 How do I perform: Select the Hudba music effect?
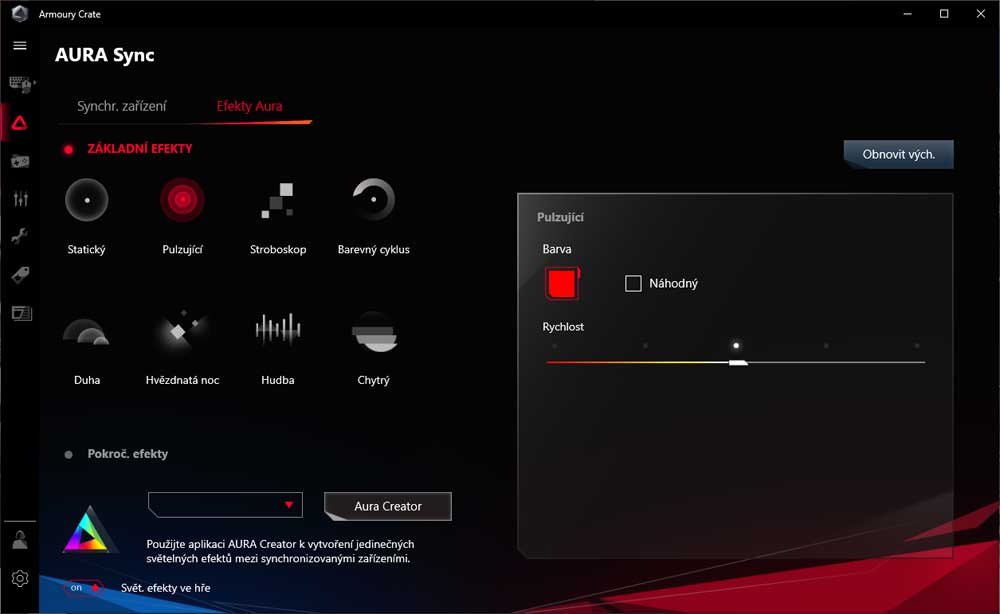pyautogui.click(x=278, y=329)
